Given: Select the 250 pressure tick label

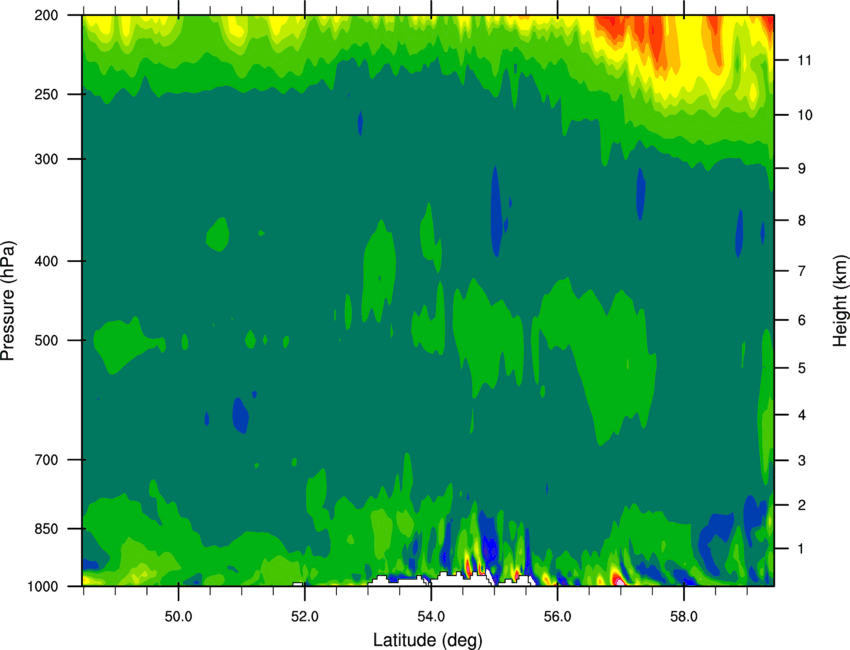Looking at the screenshot, I should point(47,94).
